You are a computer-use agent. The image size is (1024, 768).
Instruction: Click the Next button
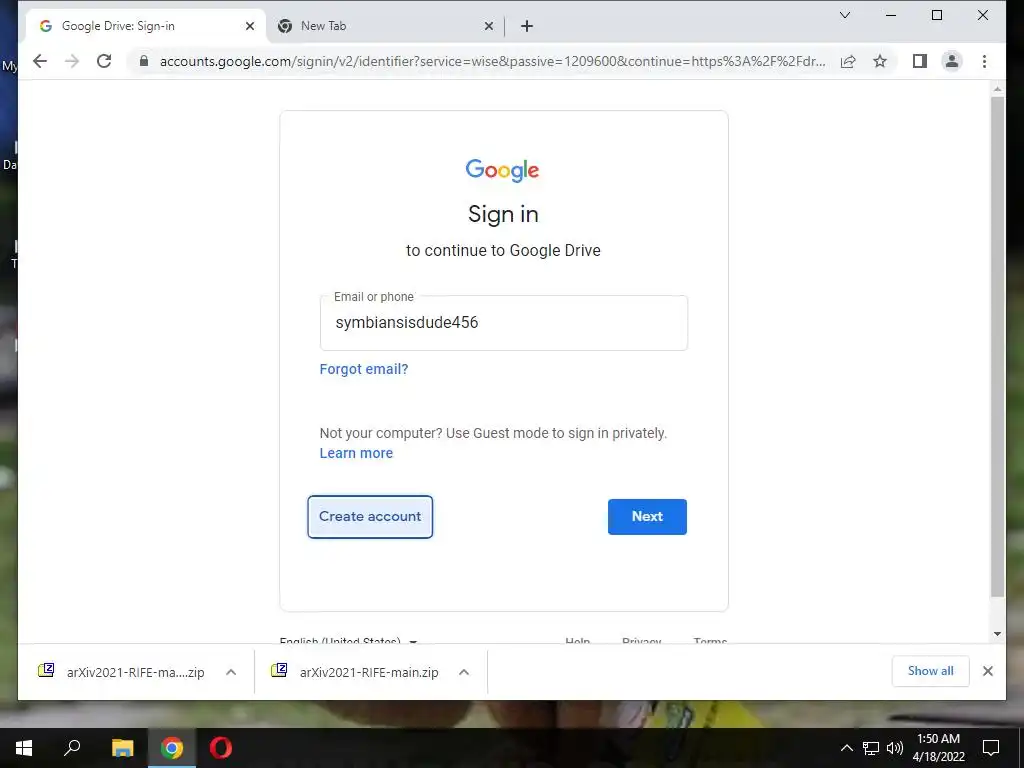click(x=647, y=517)
